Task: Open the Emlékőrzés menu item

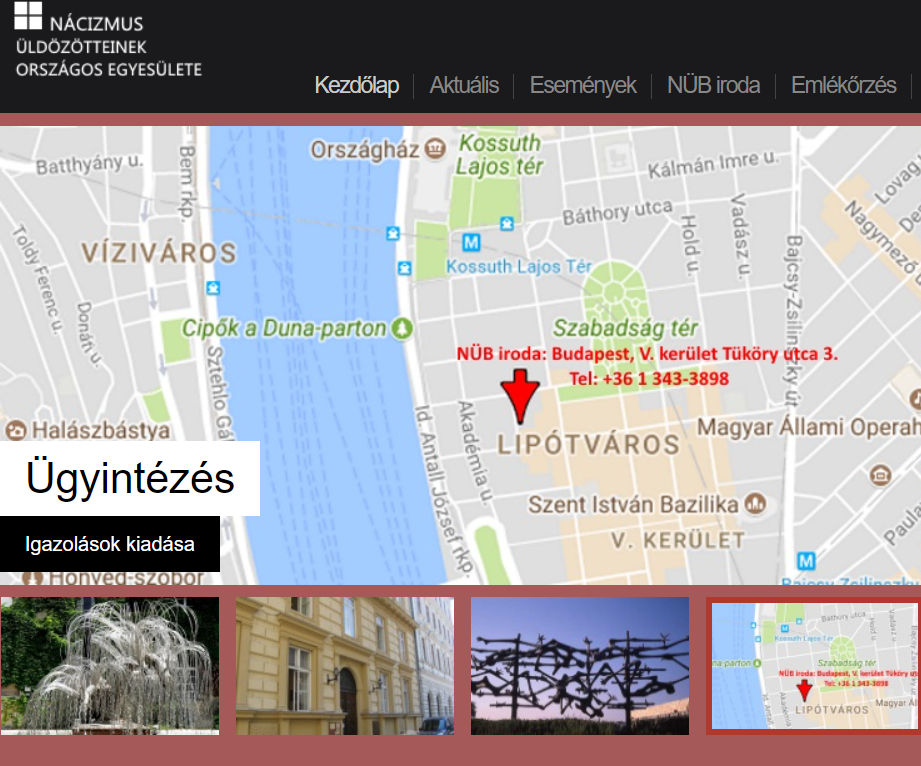Action: coord(843,85)
